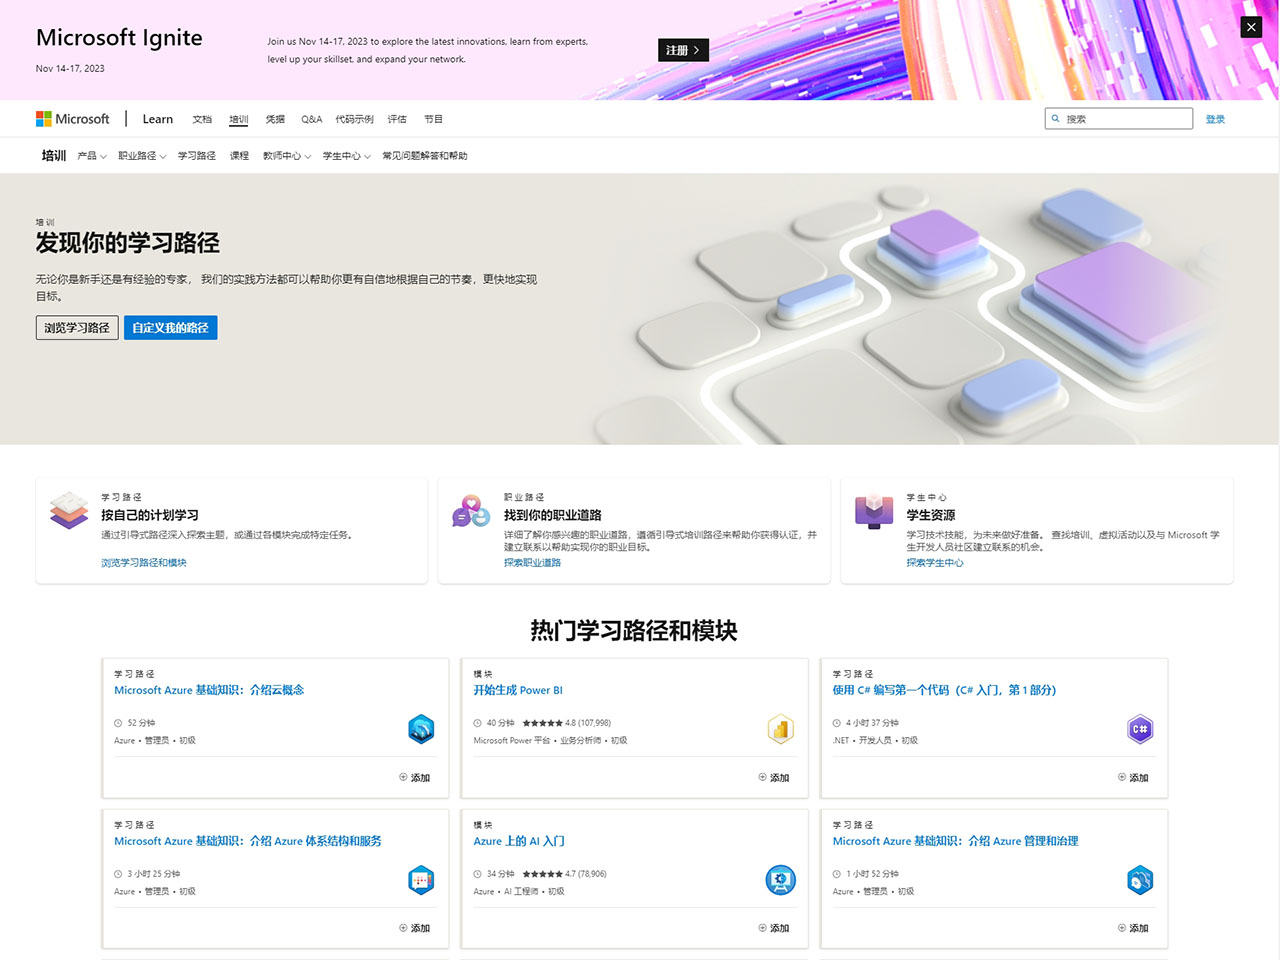Open the 浏览学习路径和模块 link

144,563
